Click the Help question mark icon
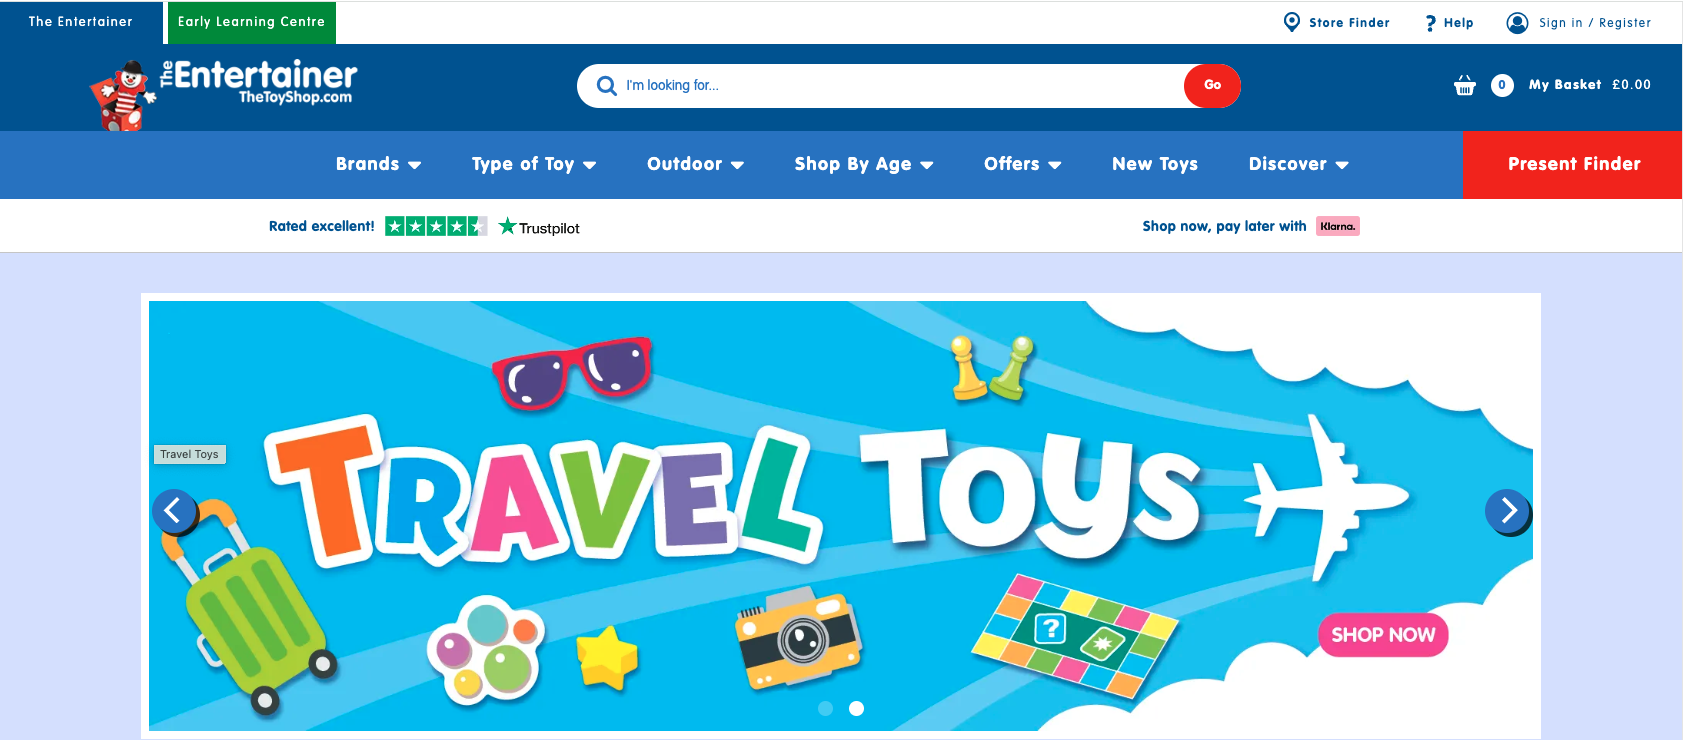 coord(1431,23)
